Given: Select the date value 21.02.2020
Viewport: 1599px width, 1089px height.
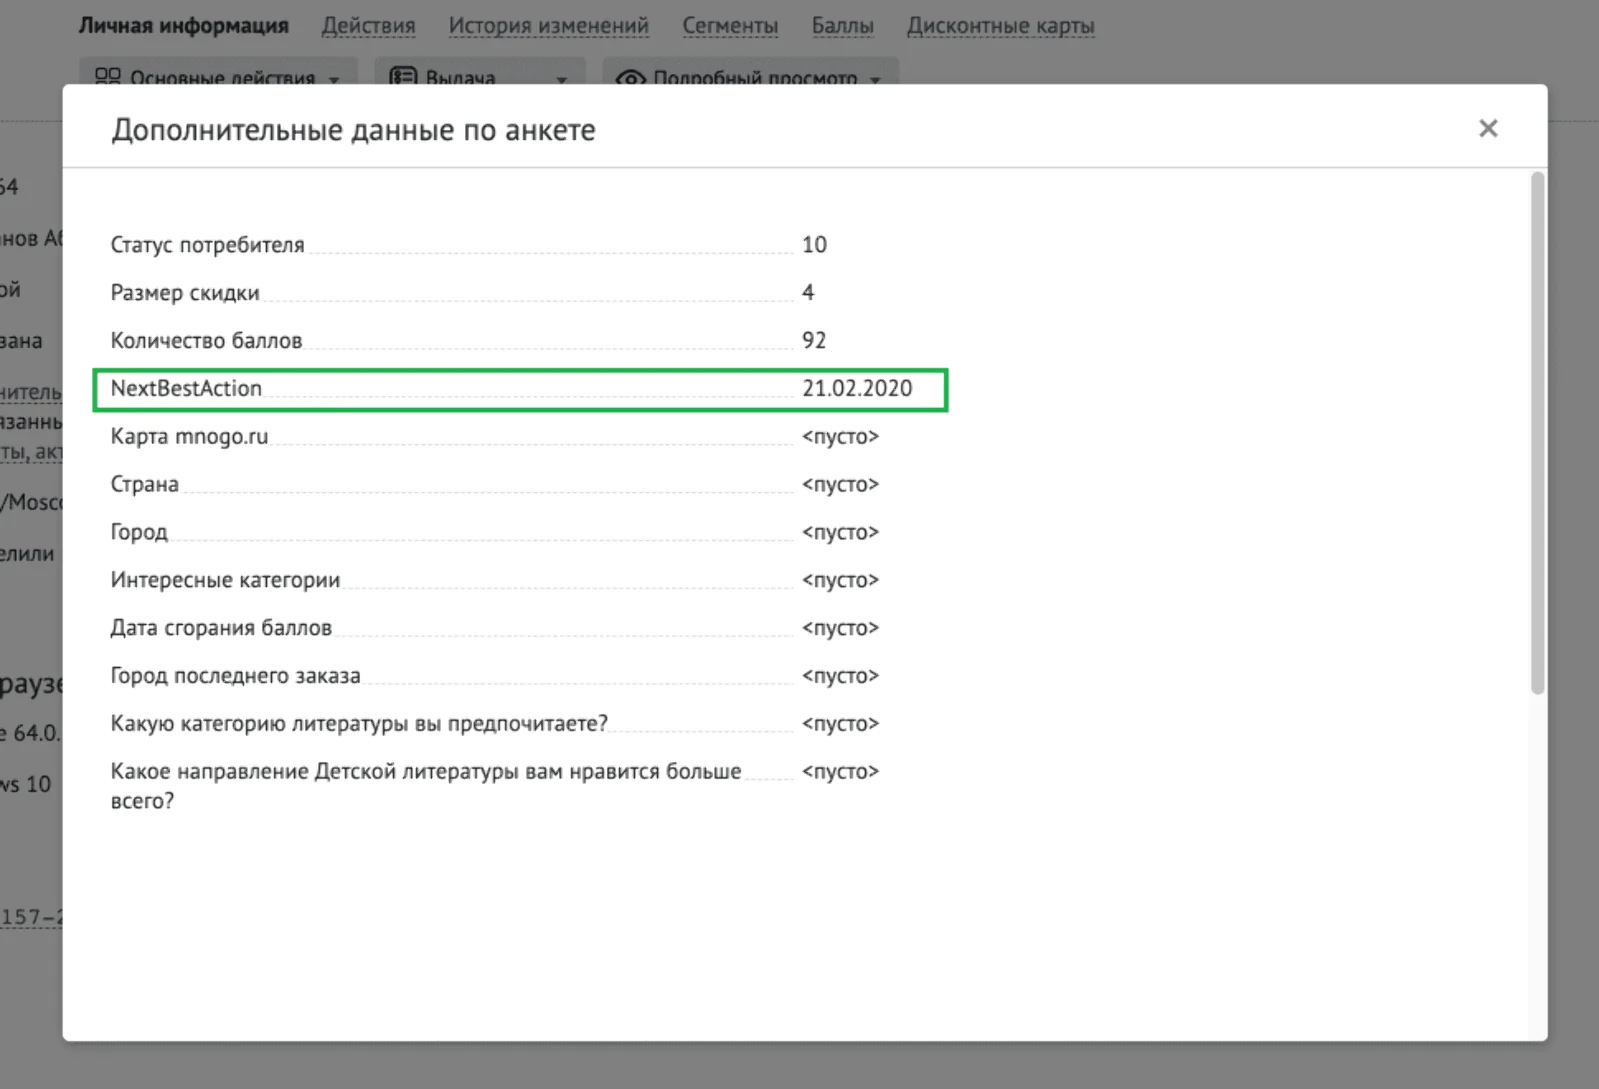Looking at the screenshot, I should 857,388.
